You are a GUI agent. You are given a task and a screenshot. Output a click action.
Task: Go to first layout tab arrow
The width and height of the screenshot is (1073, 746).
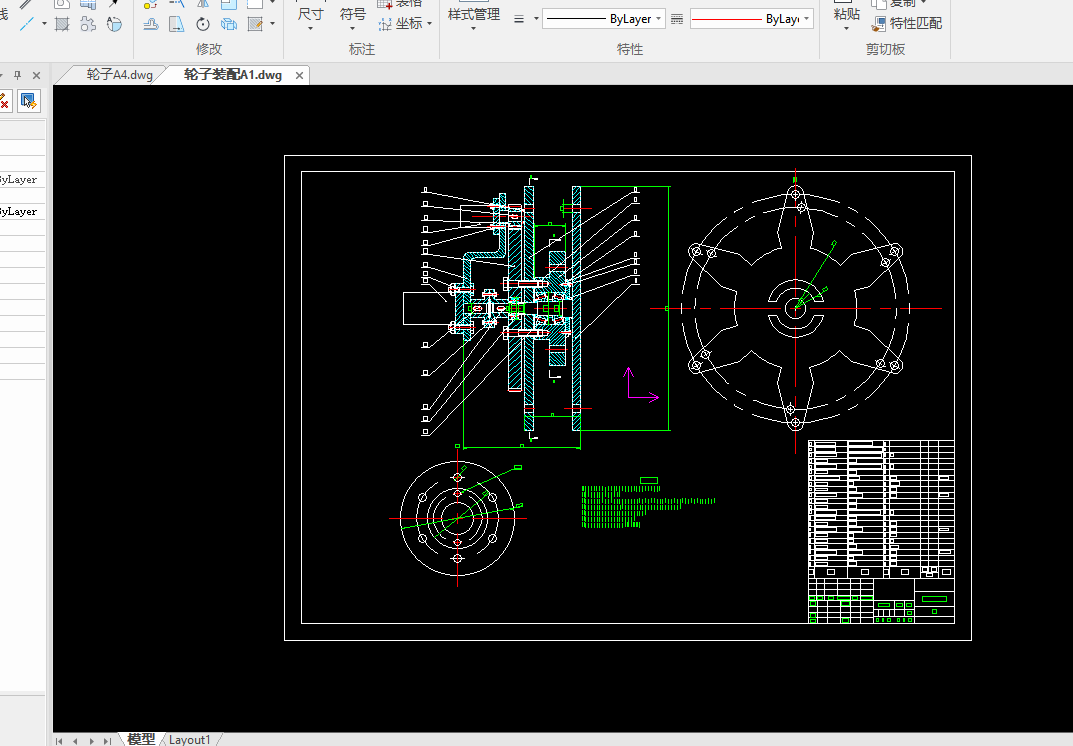click(60, 740)
